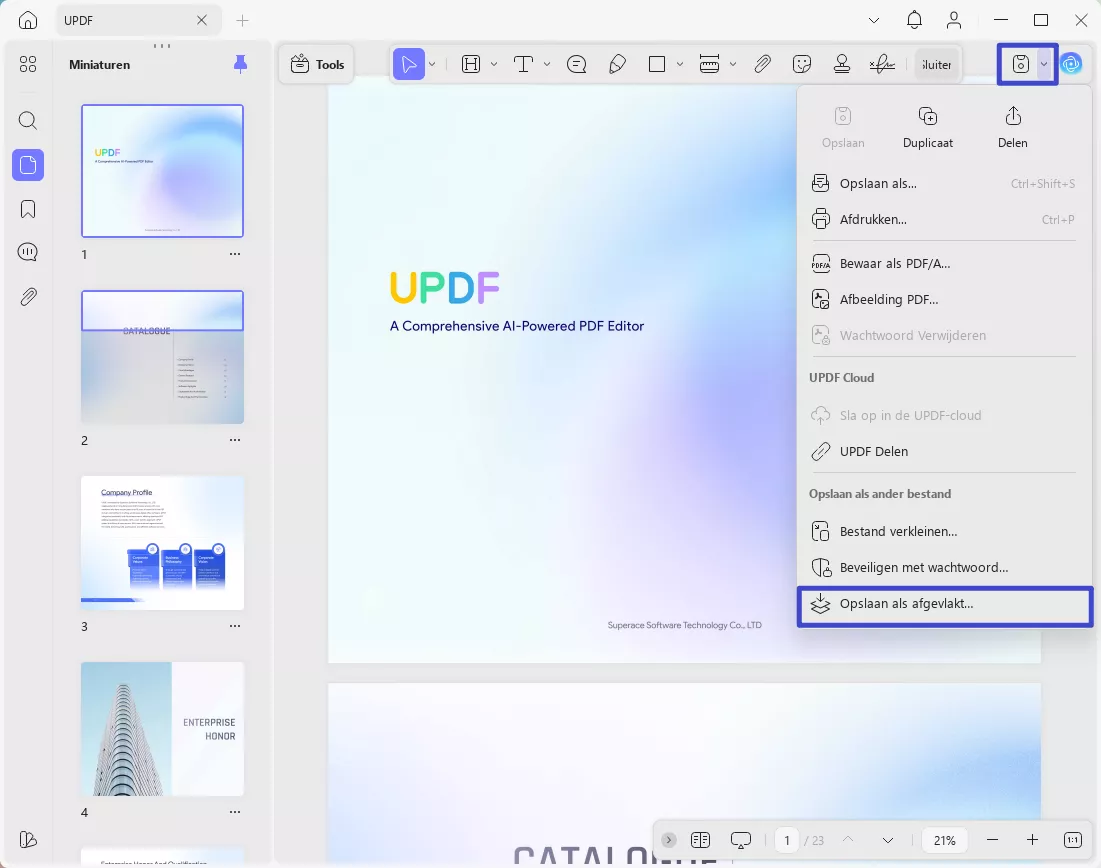Choose Opslaan als... menu item
Viewport: 1101px width, 868px height.
[x=943, y=184]
